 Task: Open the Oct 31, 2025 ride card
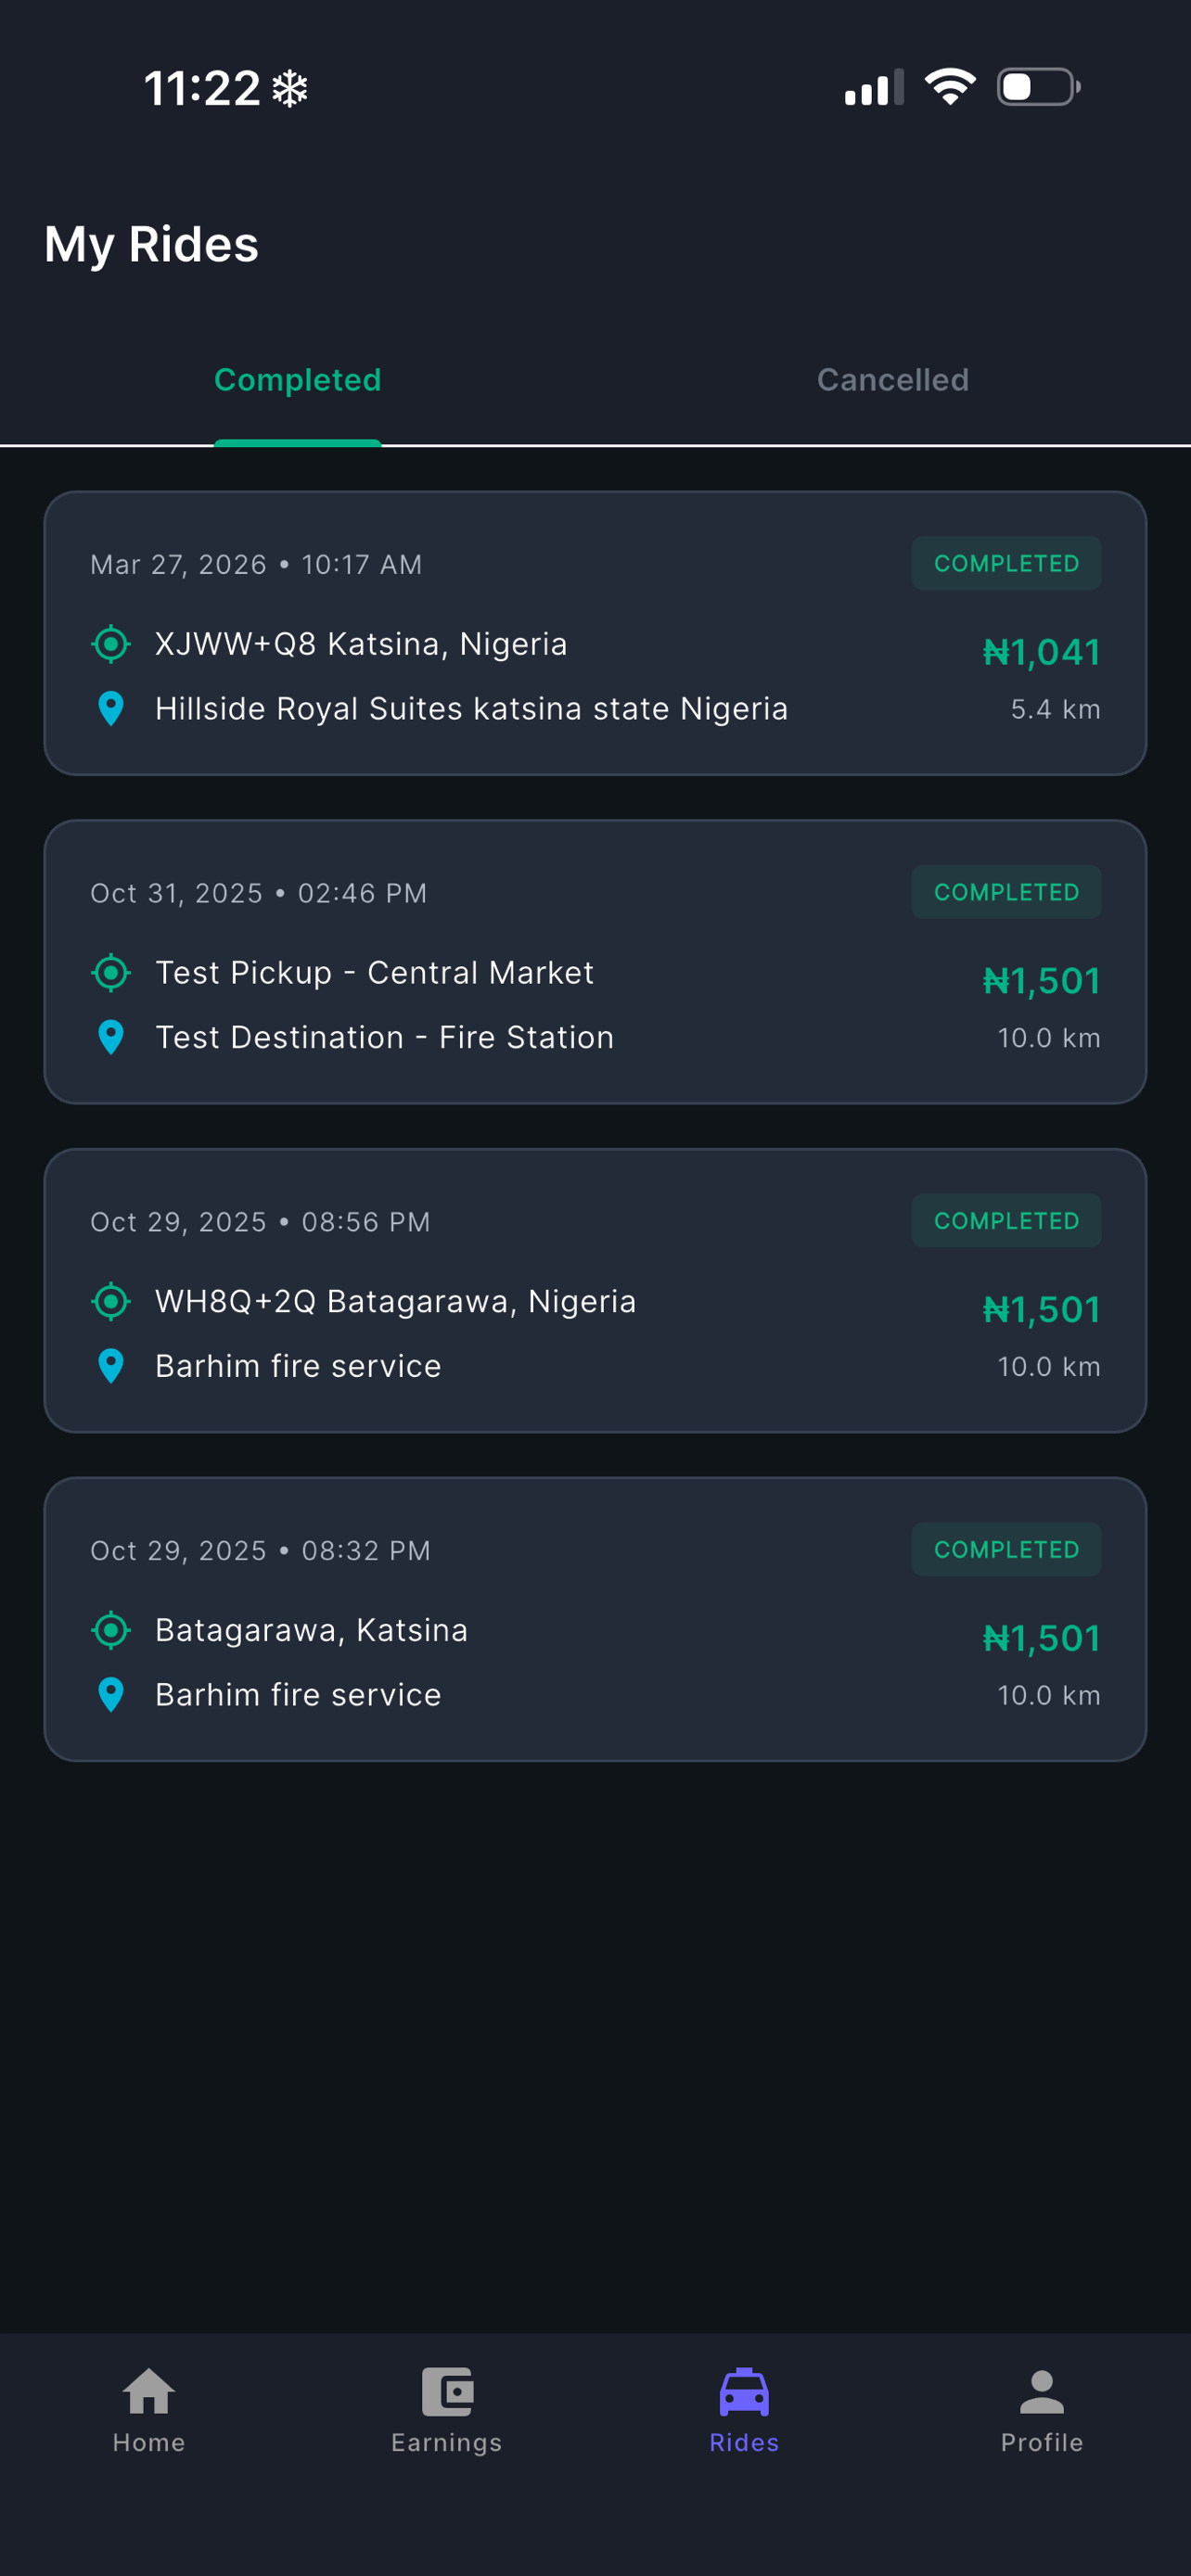pyautogui.click(x=595, y=962)
